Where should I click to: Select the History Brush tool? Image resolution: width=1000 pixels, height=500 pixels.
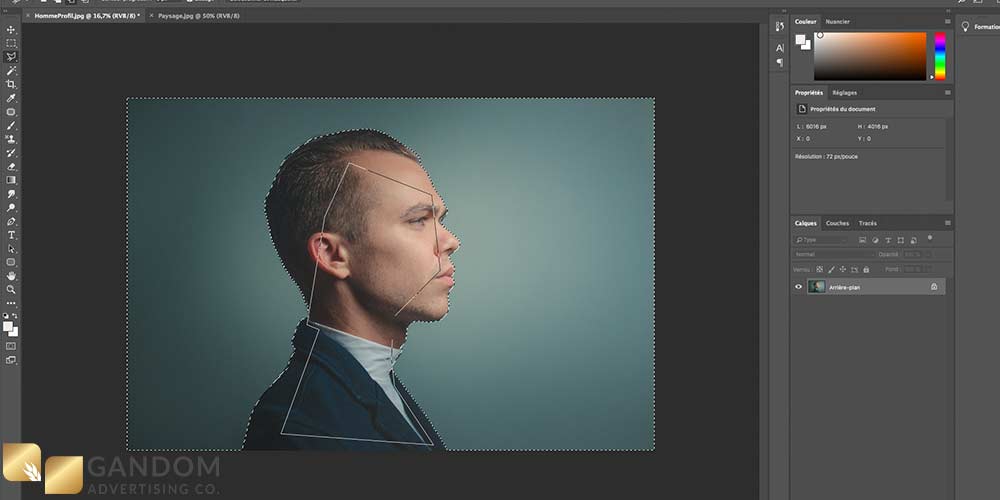tap(11, 153)
